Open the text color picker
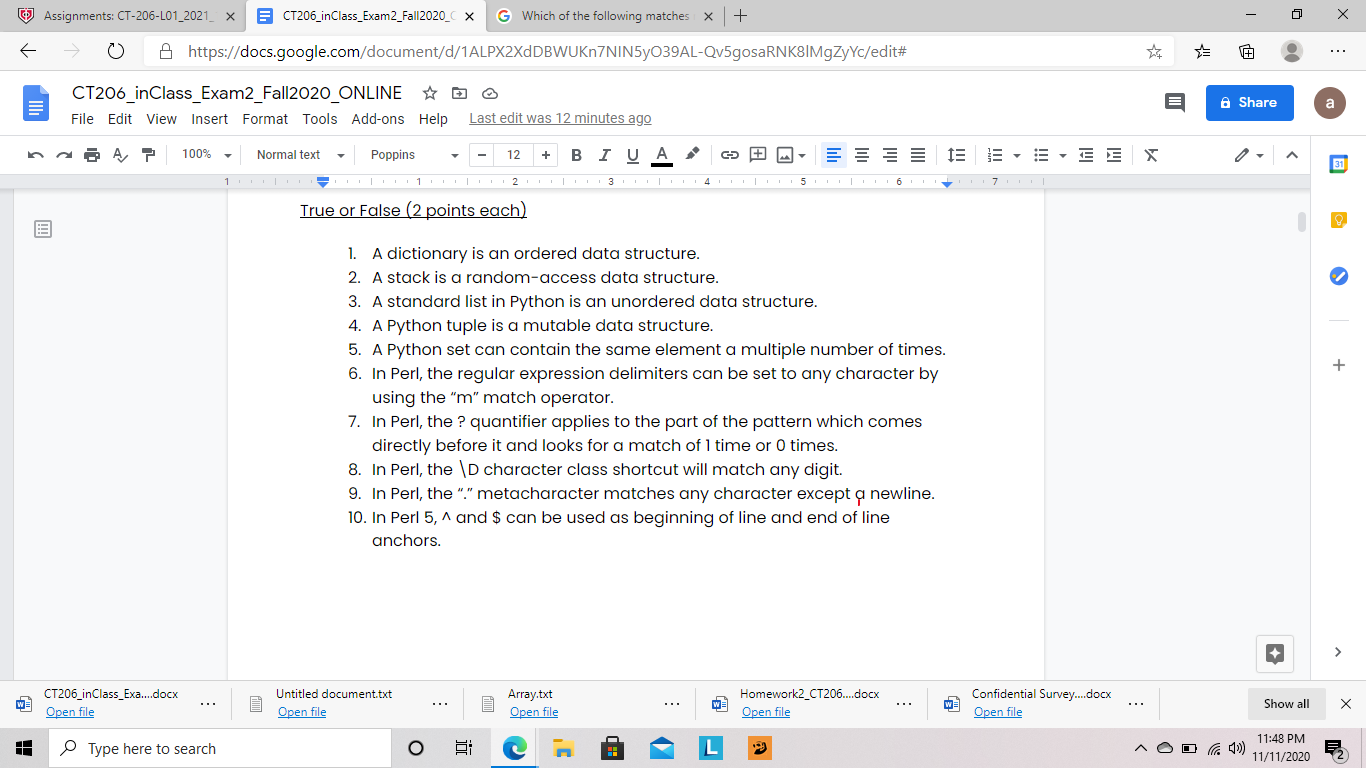Image resolution: width=1366 pixels, height=768 pixels. (x=661, y=155)
